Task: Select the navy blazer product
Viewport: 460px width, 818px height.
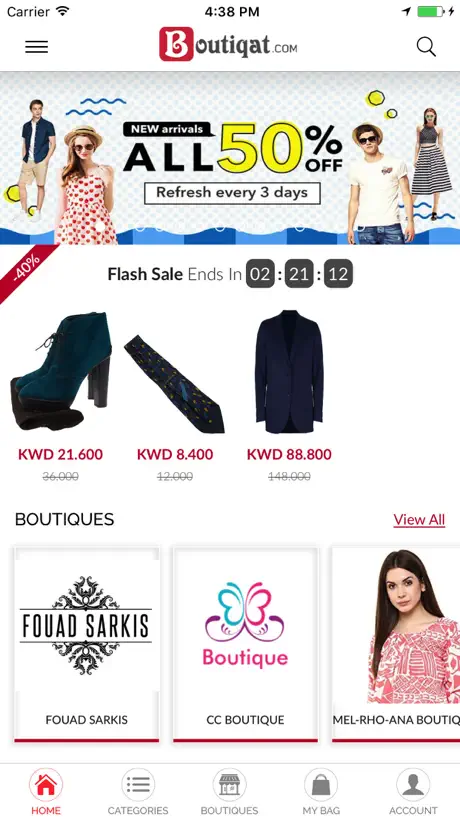Action: 289,371
